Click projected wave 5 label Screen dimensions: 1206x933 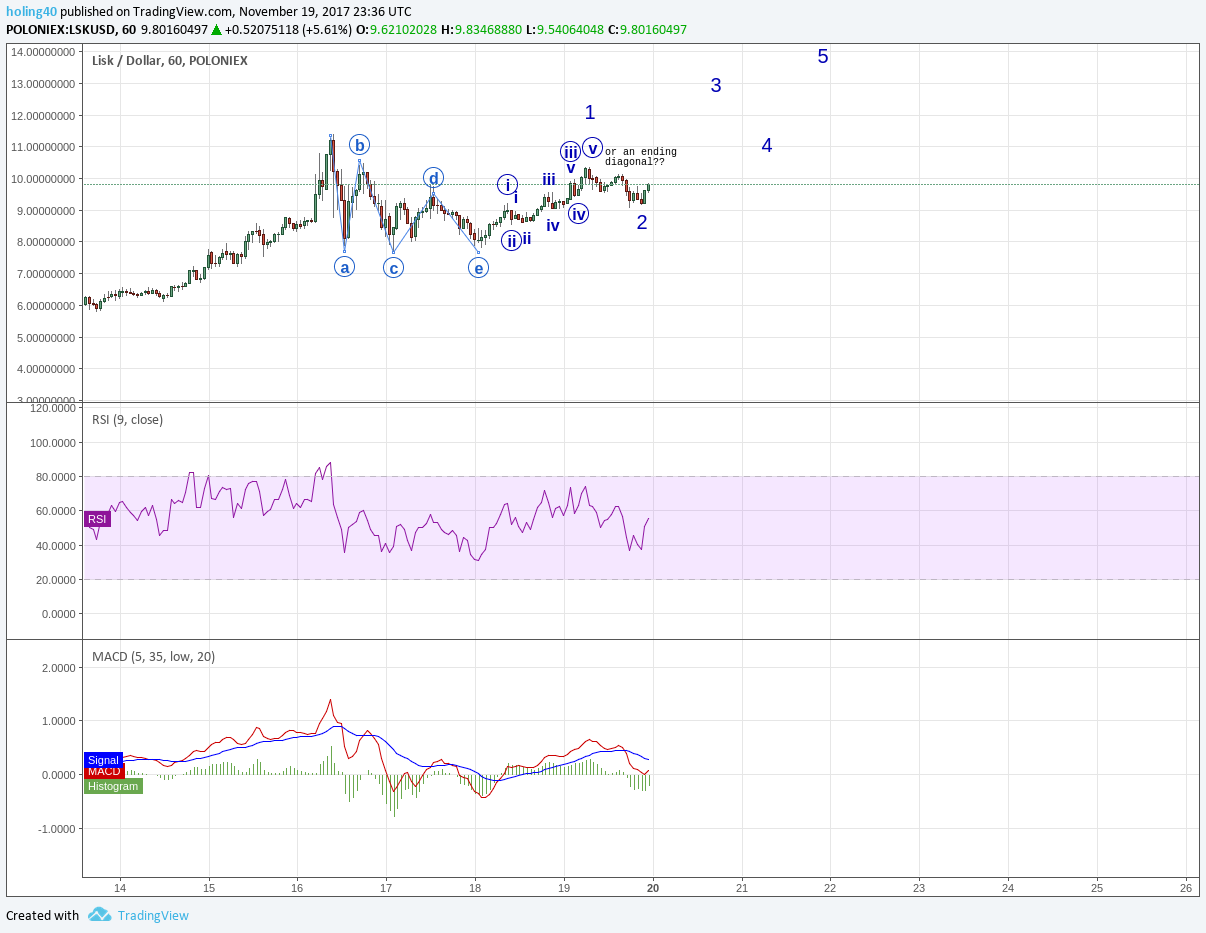[x=823, y=57]
